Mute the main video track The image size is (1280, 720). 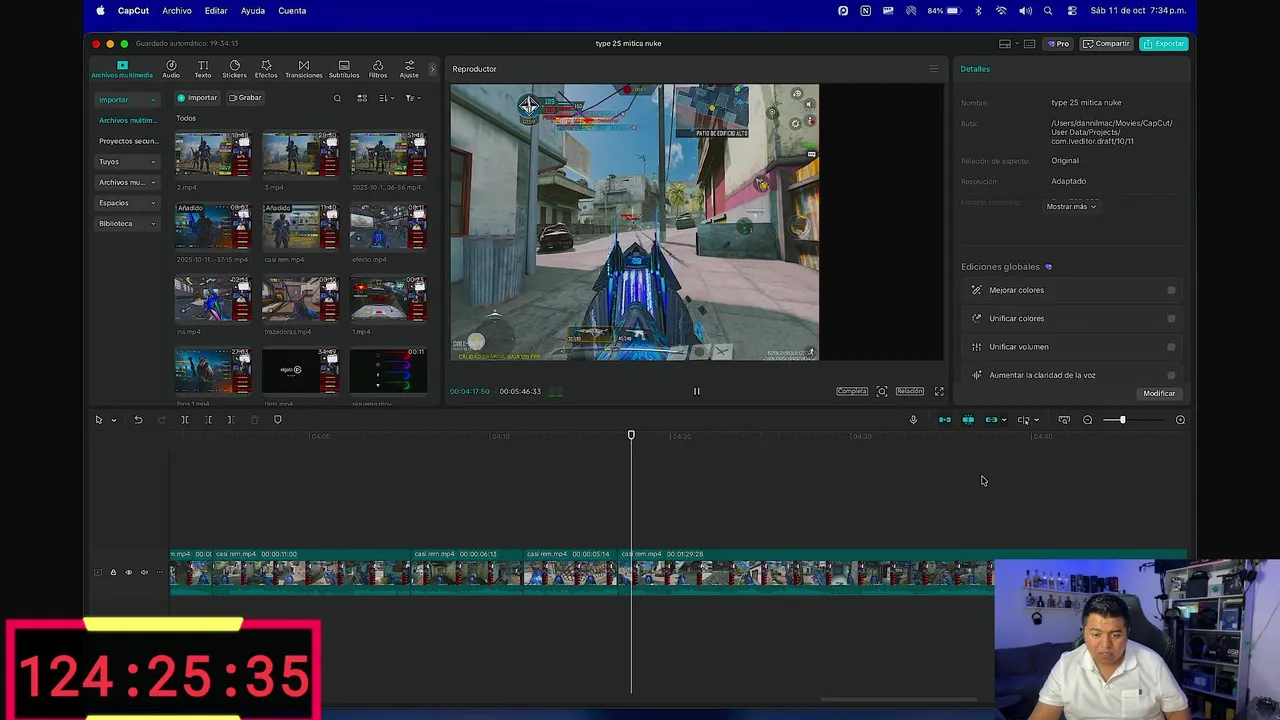point(144,573)
